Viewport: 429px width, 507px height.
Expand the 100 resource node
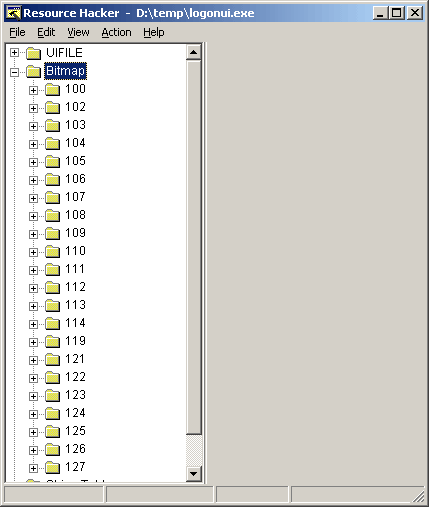click(33, 90)
